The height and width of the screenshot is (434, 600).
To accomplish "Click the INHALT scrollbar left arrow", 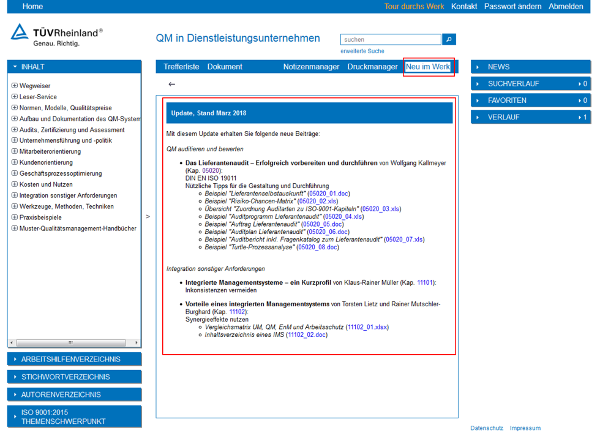I will pyautogui.click(x=12, y=343).
